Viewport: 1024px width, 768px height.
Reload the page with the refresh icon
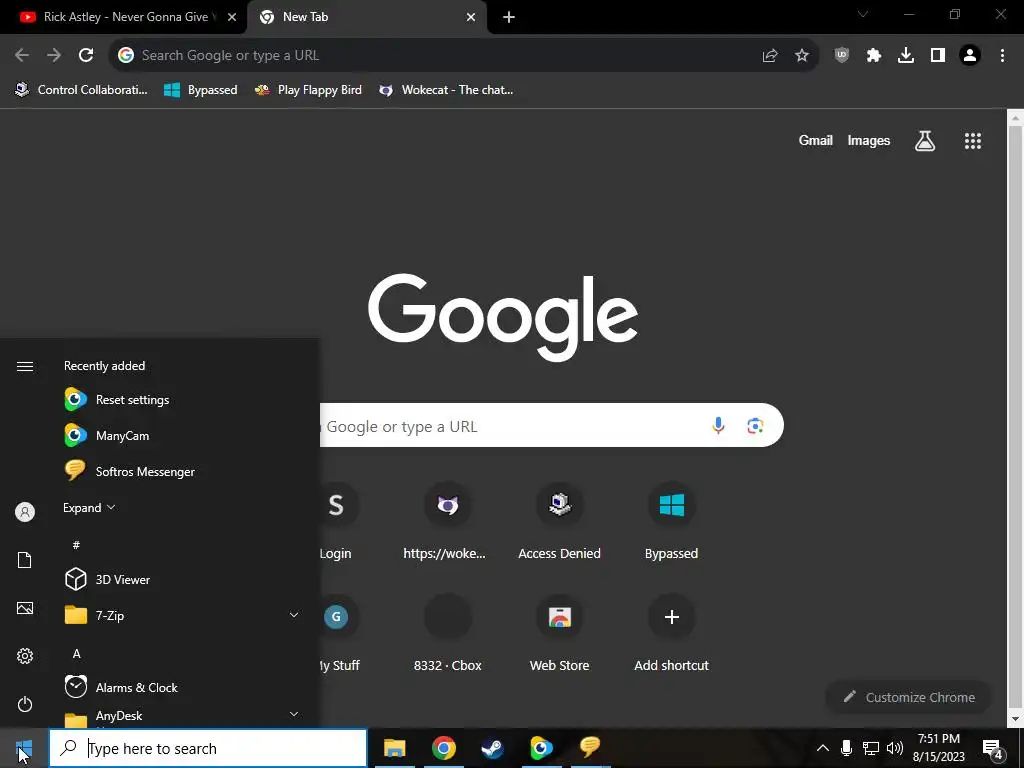pyautogui.click(x=86, y=56)
